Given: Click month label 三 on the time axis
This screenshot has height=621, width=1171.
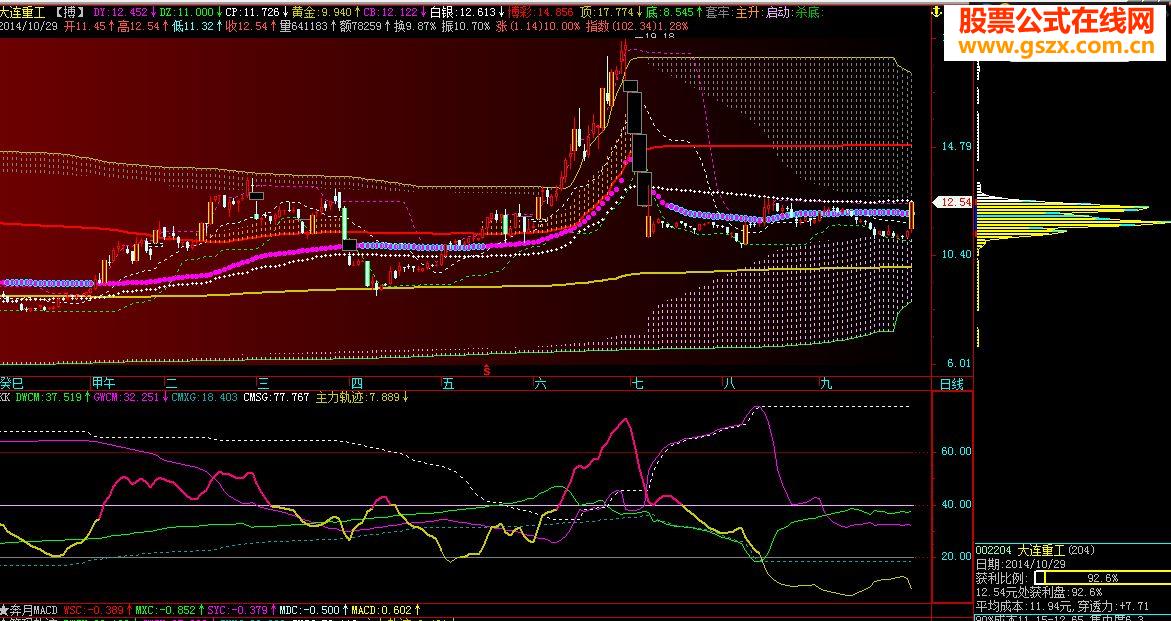Looking at the screenshot, I should [262, 384].
